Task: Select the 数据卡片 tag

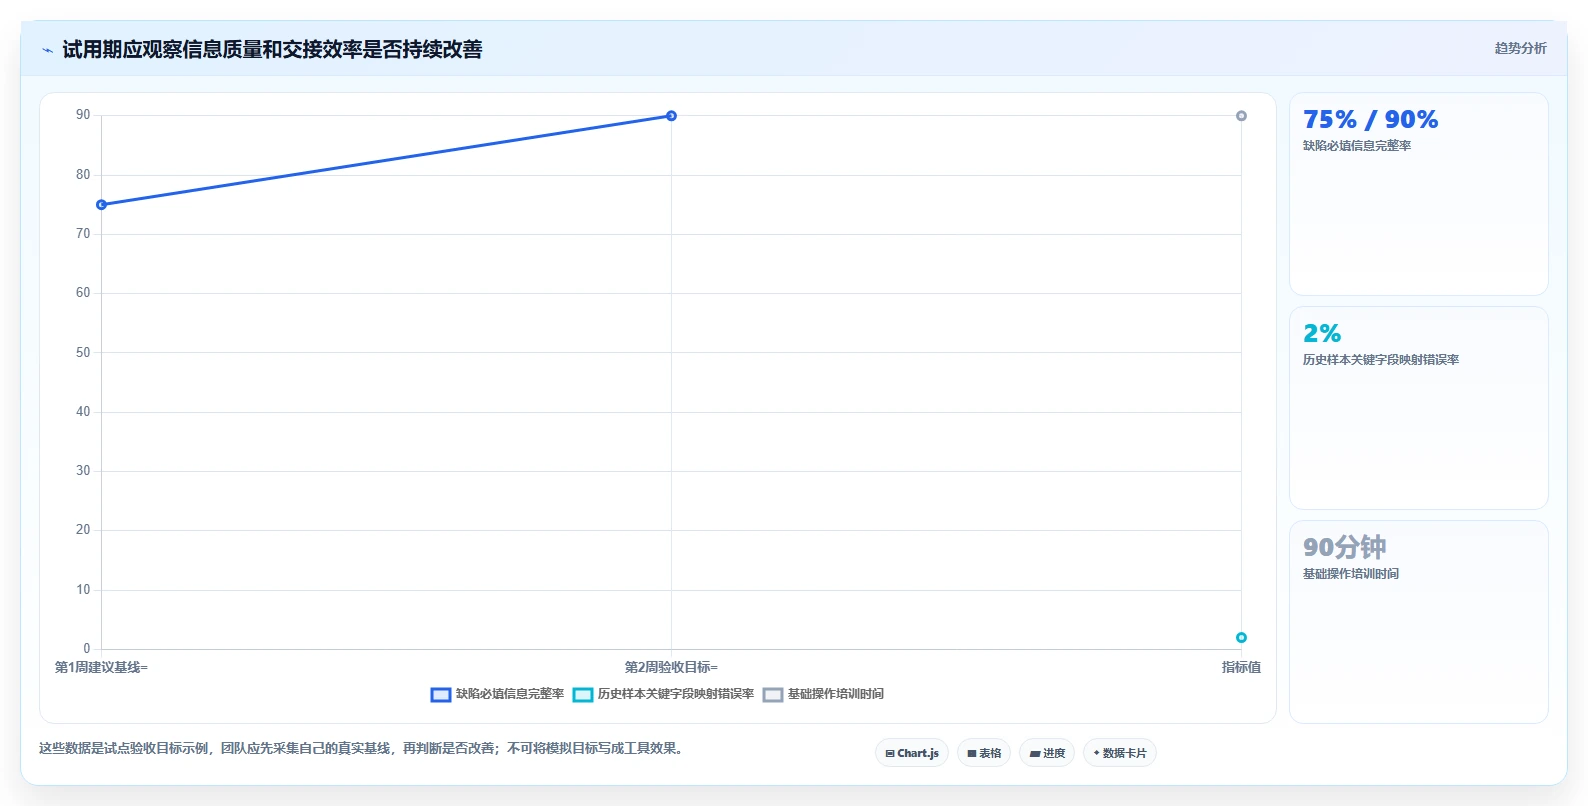Action: click(1120, 753)
